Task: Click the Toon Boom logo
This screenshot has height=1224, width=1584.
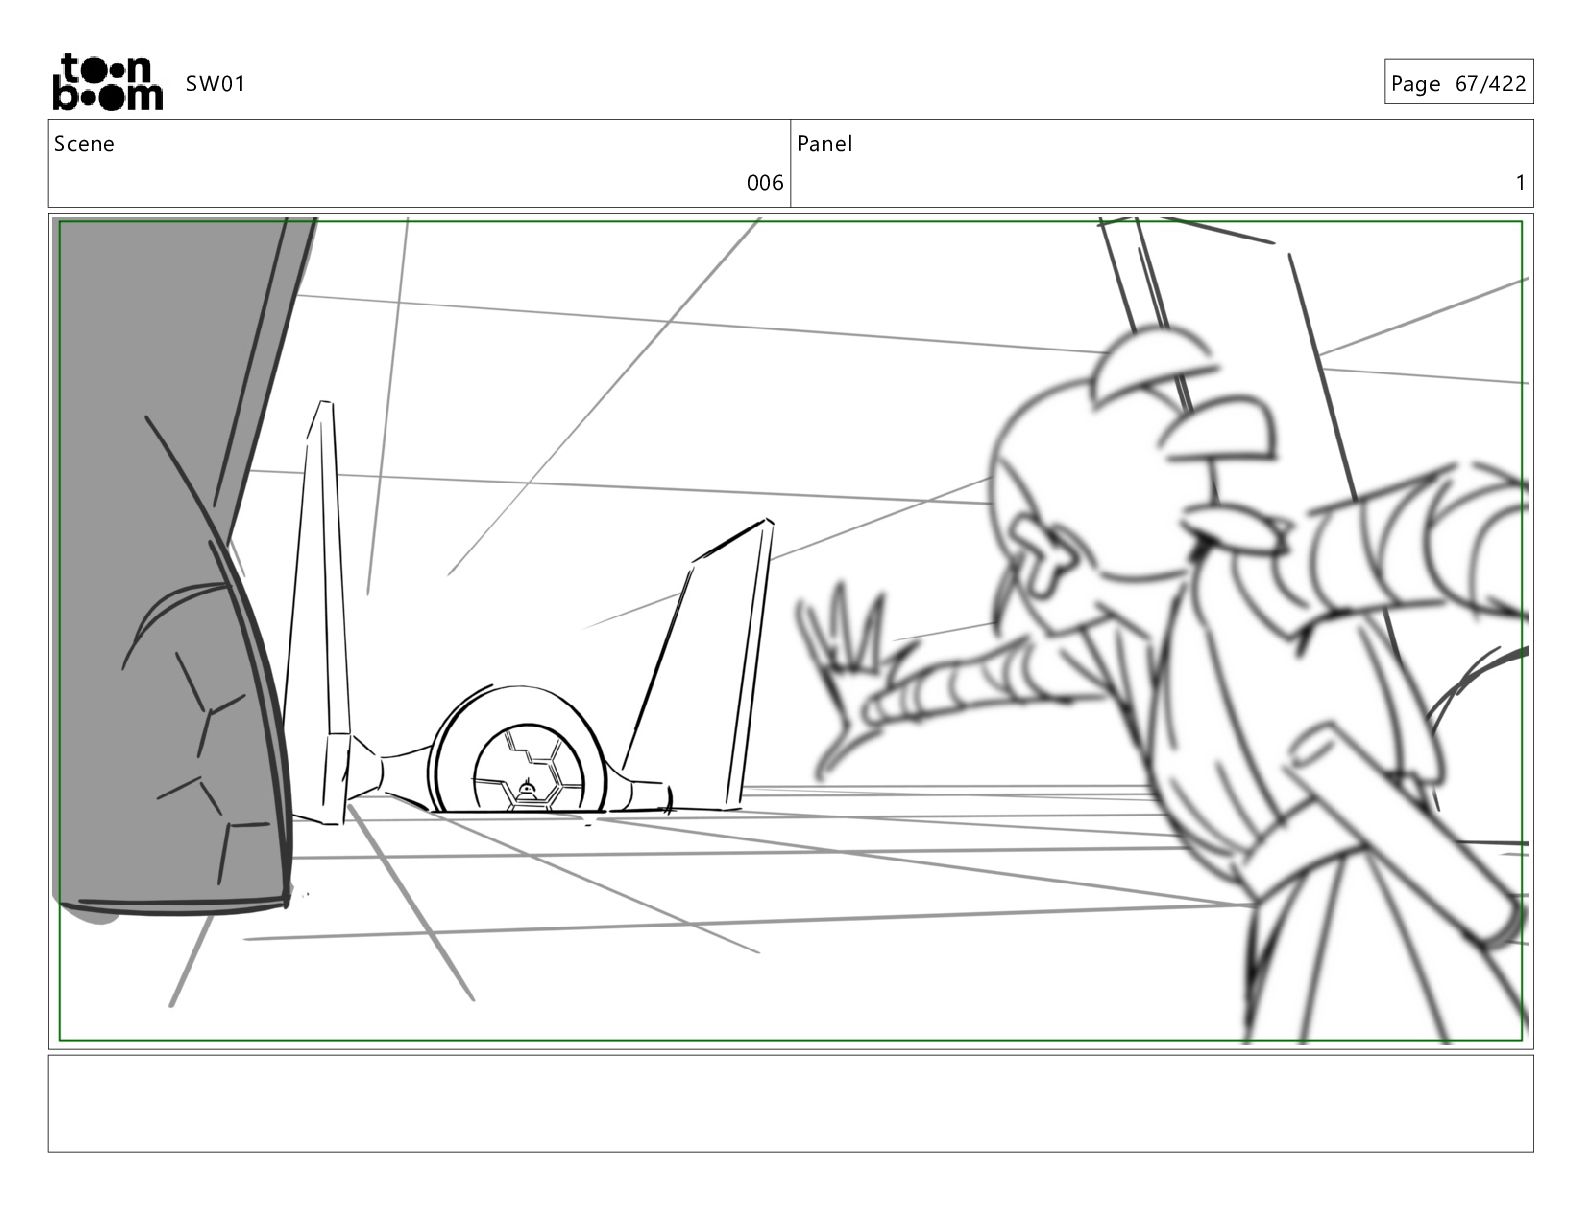Action: coord(107,82)
